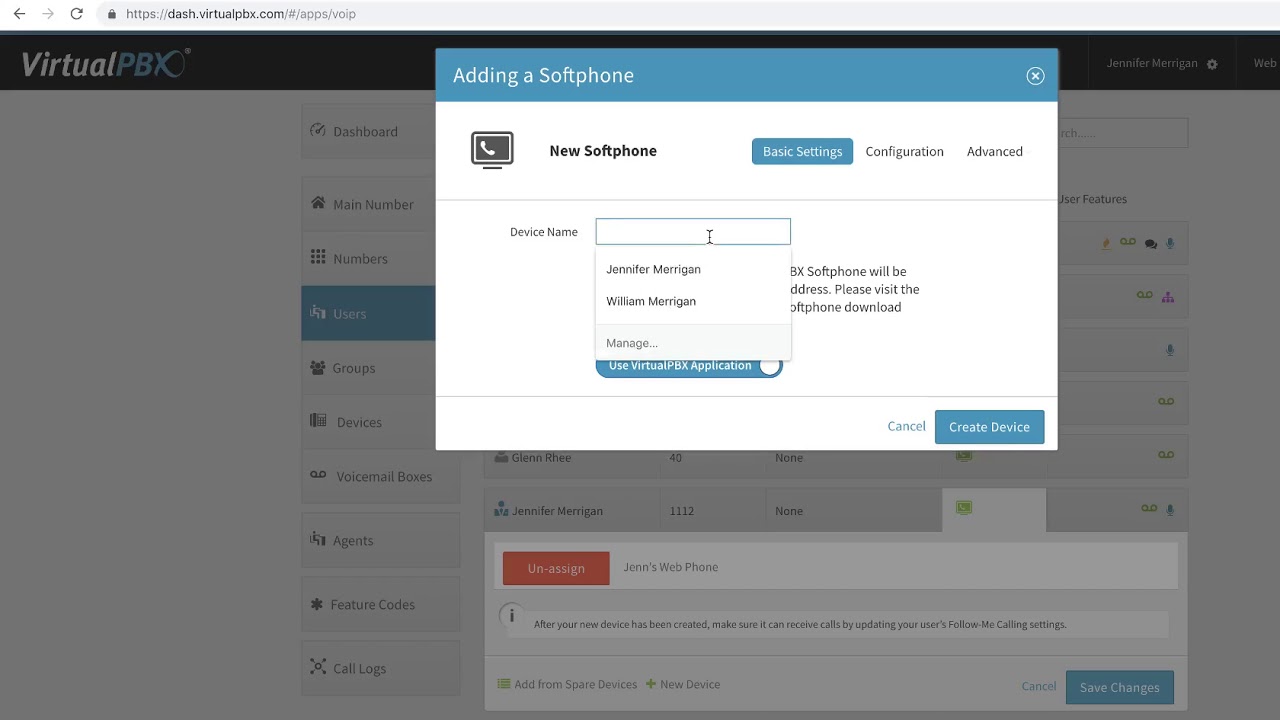Screen dimensions: 1280x720
Task: Click the user icon beside Glenn Rhee
Action: coord(501,457)
